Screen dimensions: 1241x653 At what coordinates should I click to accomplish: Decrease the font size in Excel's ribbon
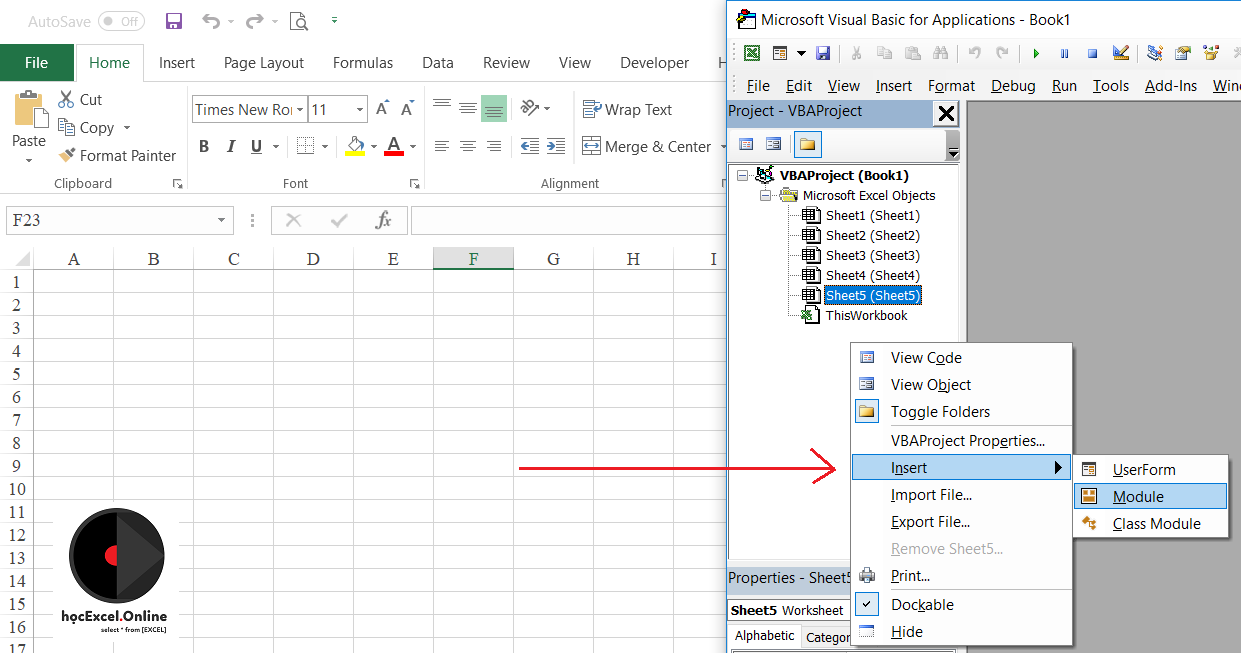[x=407, y=109]
